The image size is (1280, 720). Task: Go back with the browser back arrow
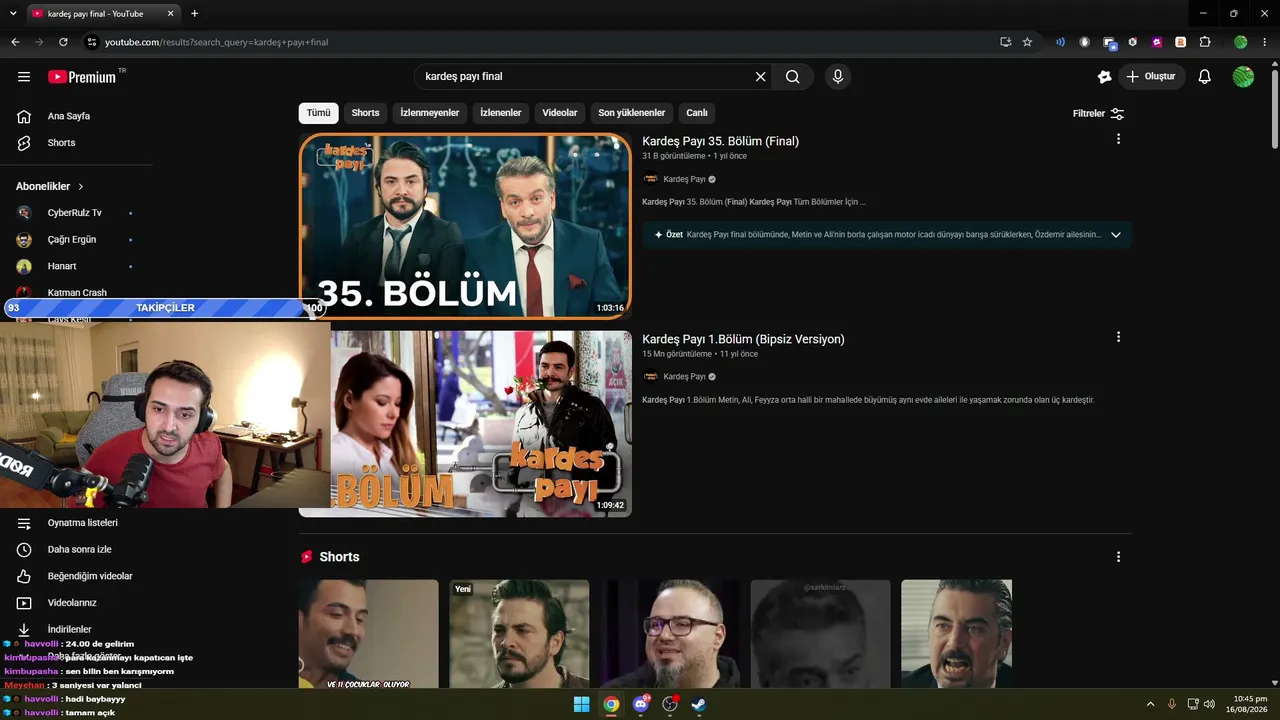(15, 42)
